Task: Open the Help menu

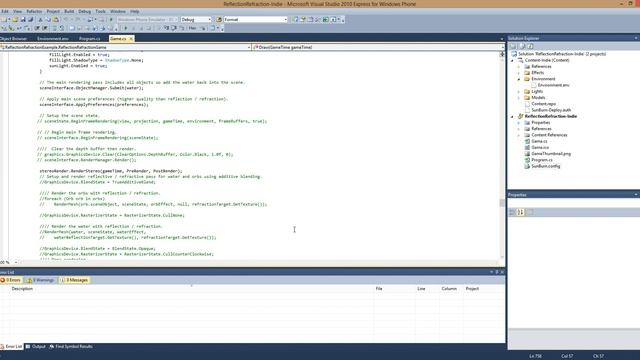Action: click(135, 11)
